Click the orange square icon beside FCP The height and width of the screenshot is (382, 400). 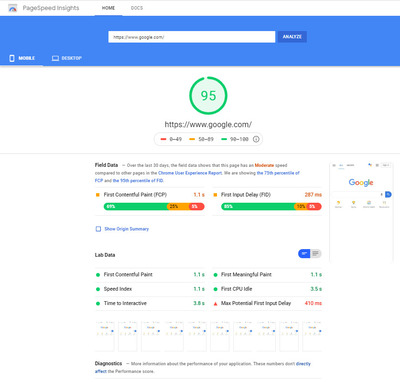(x=98, y=195)
